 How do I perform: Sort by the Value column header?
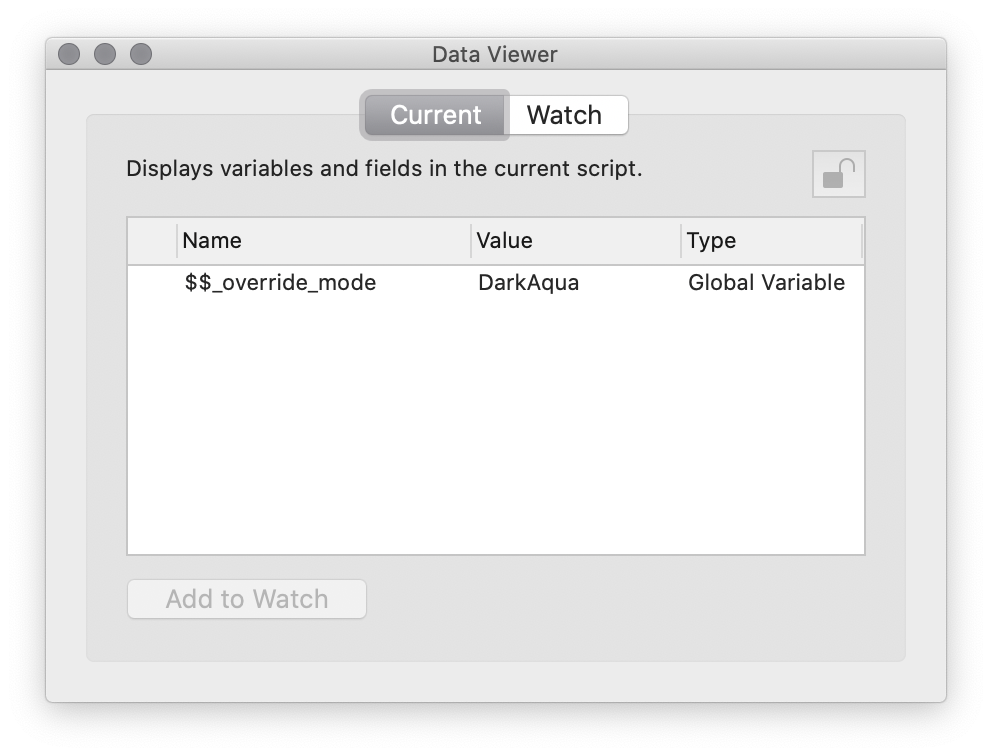click(x=505, y=240)
